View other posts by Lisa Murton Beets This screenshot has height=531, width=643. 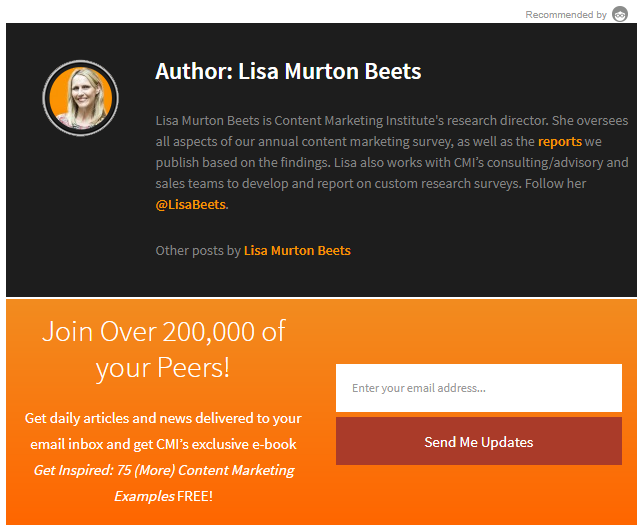tap(297, 251)
